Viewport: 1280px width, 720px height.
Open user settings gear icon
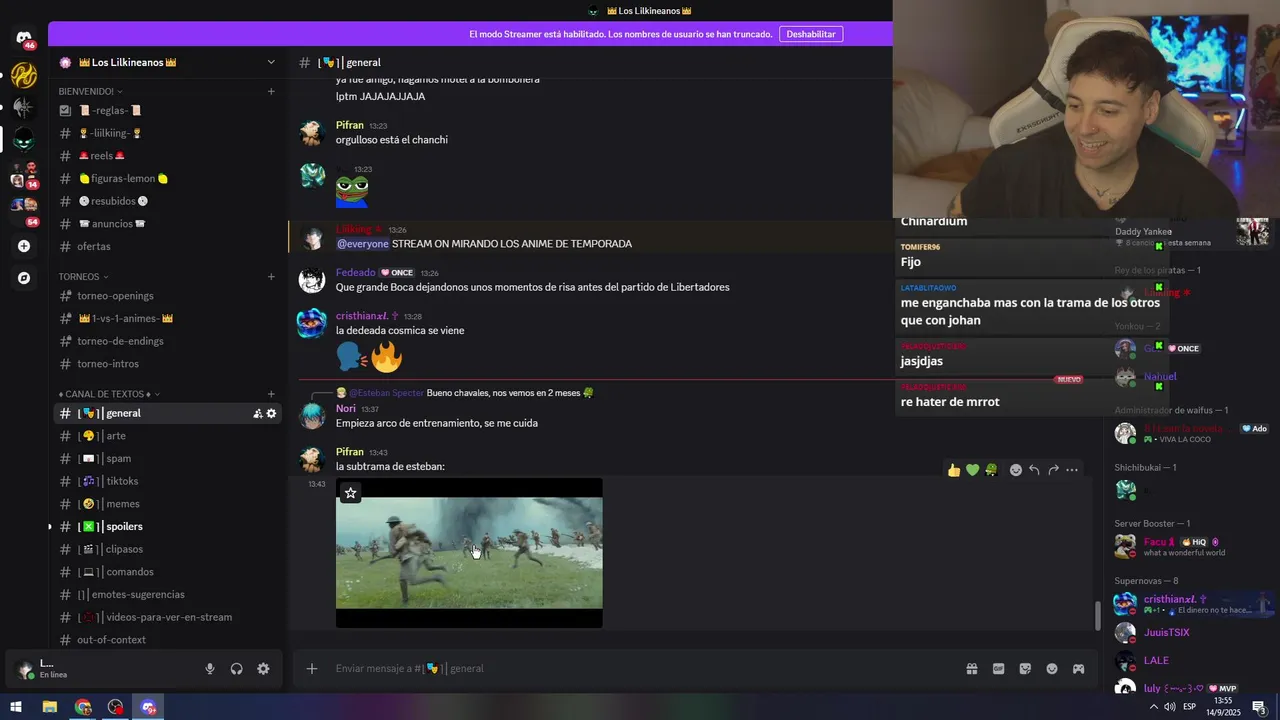[x=263, y=669]
